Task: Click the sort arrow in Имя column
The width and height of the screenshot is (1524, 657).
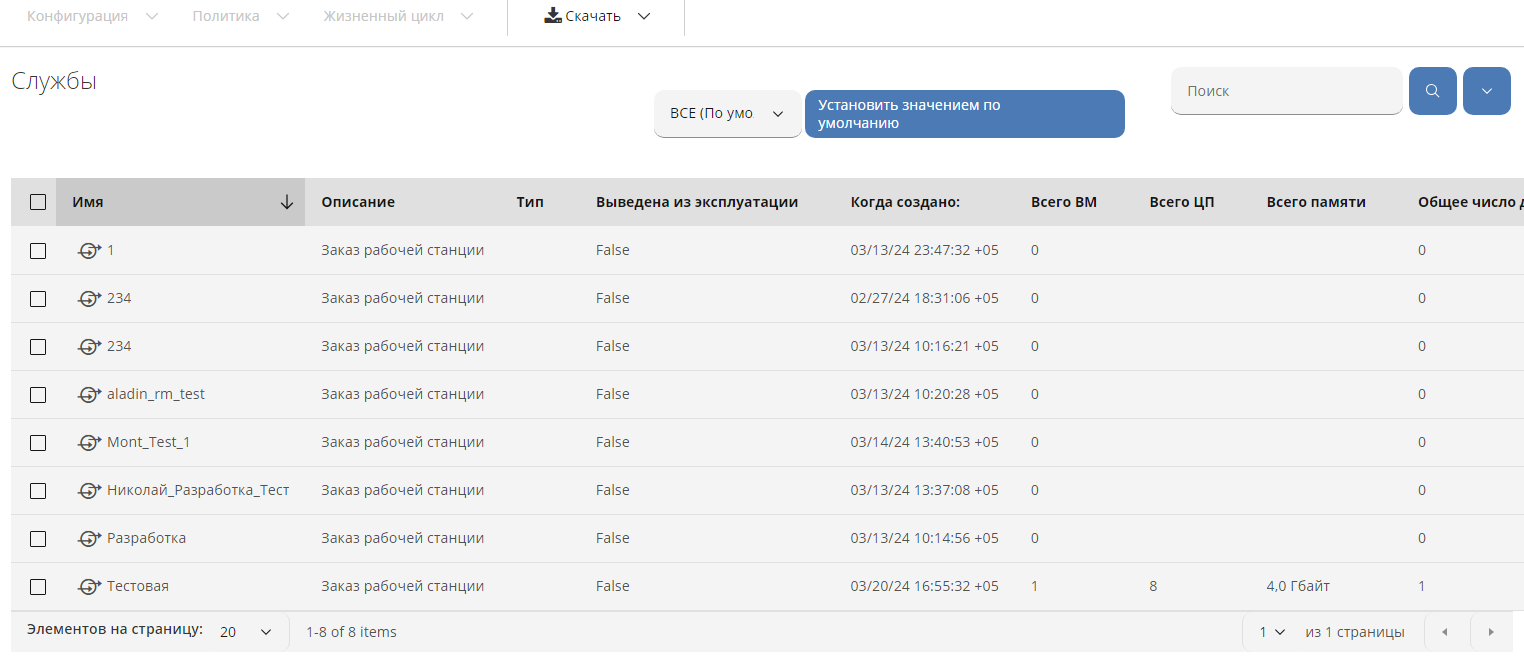Action: coord(287,202)
